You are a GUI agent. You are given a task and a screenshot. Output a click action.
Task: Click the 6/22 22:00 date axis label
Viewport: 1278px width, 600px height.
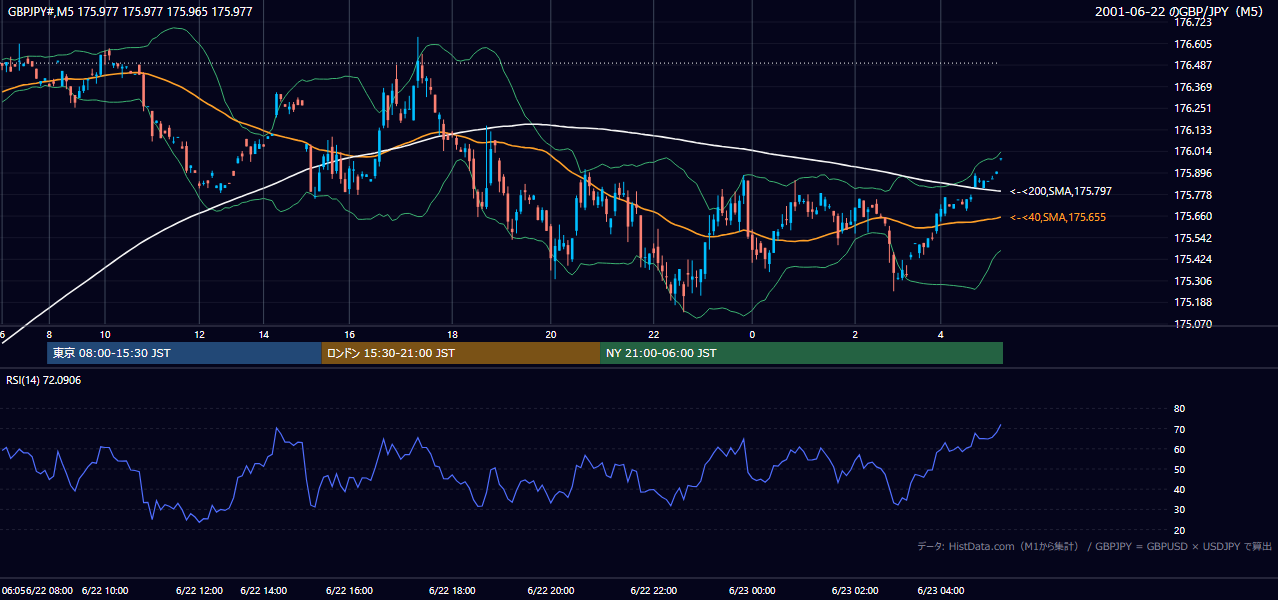[654, 591]
